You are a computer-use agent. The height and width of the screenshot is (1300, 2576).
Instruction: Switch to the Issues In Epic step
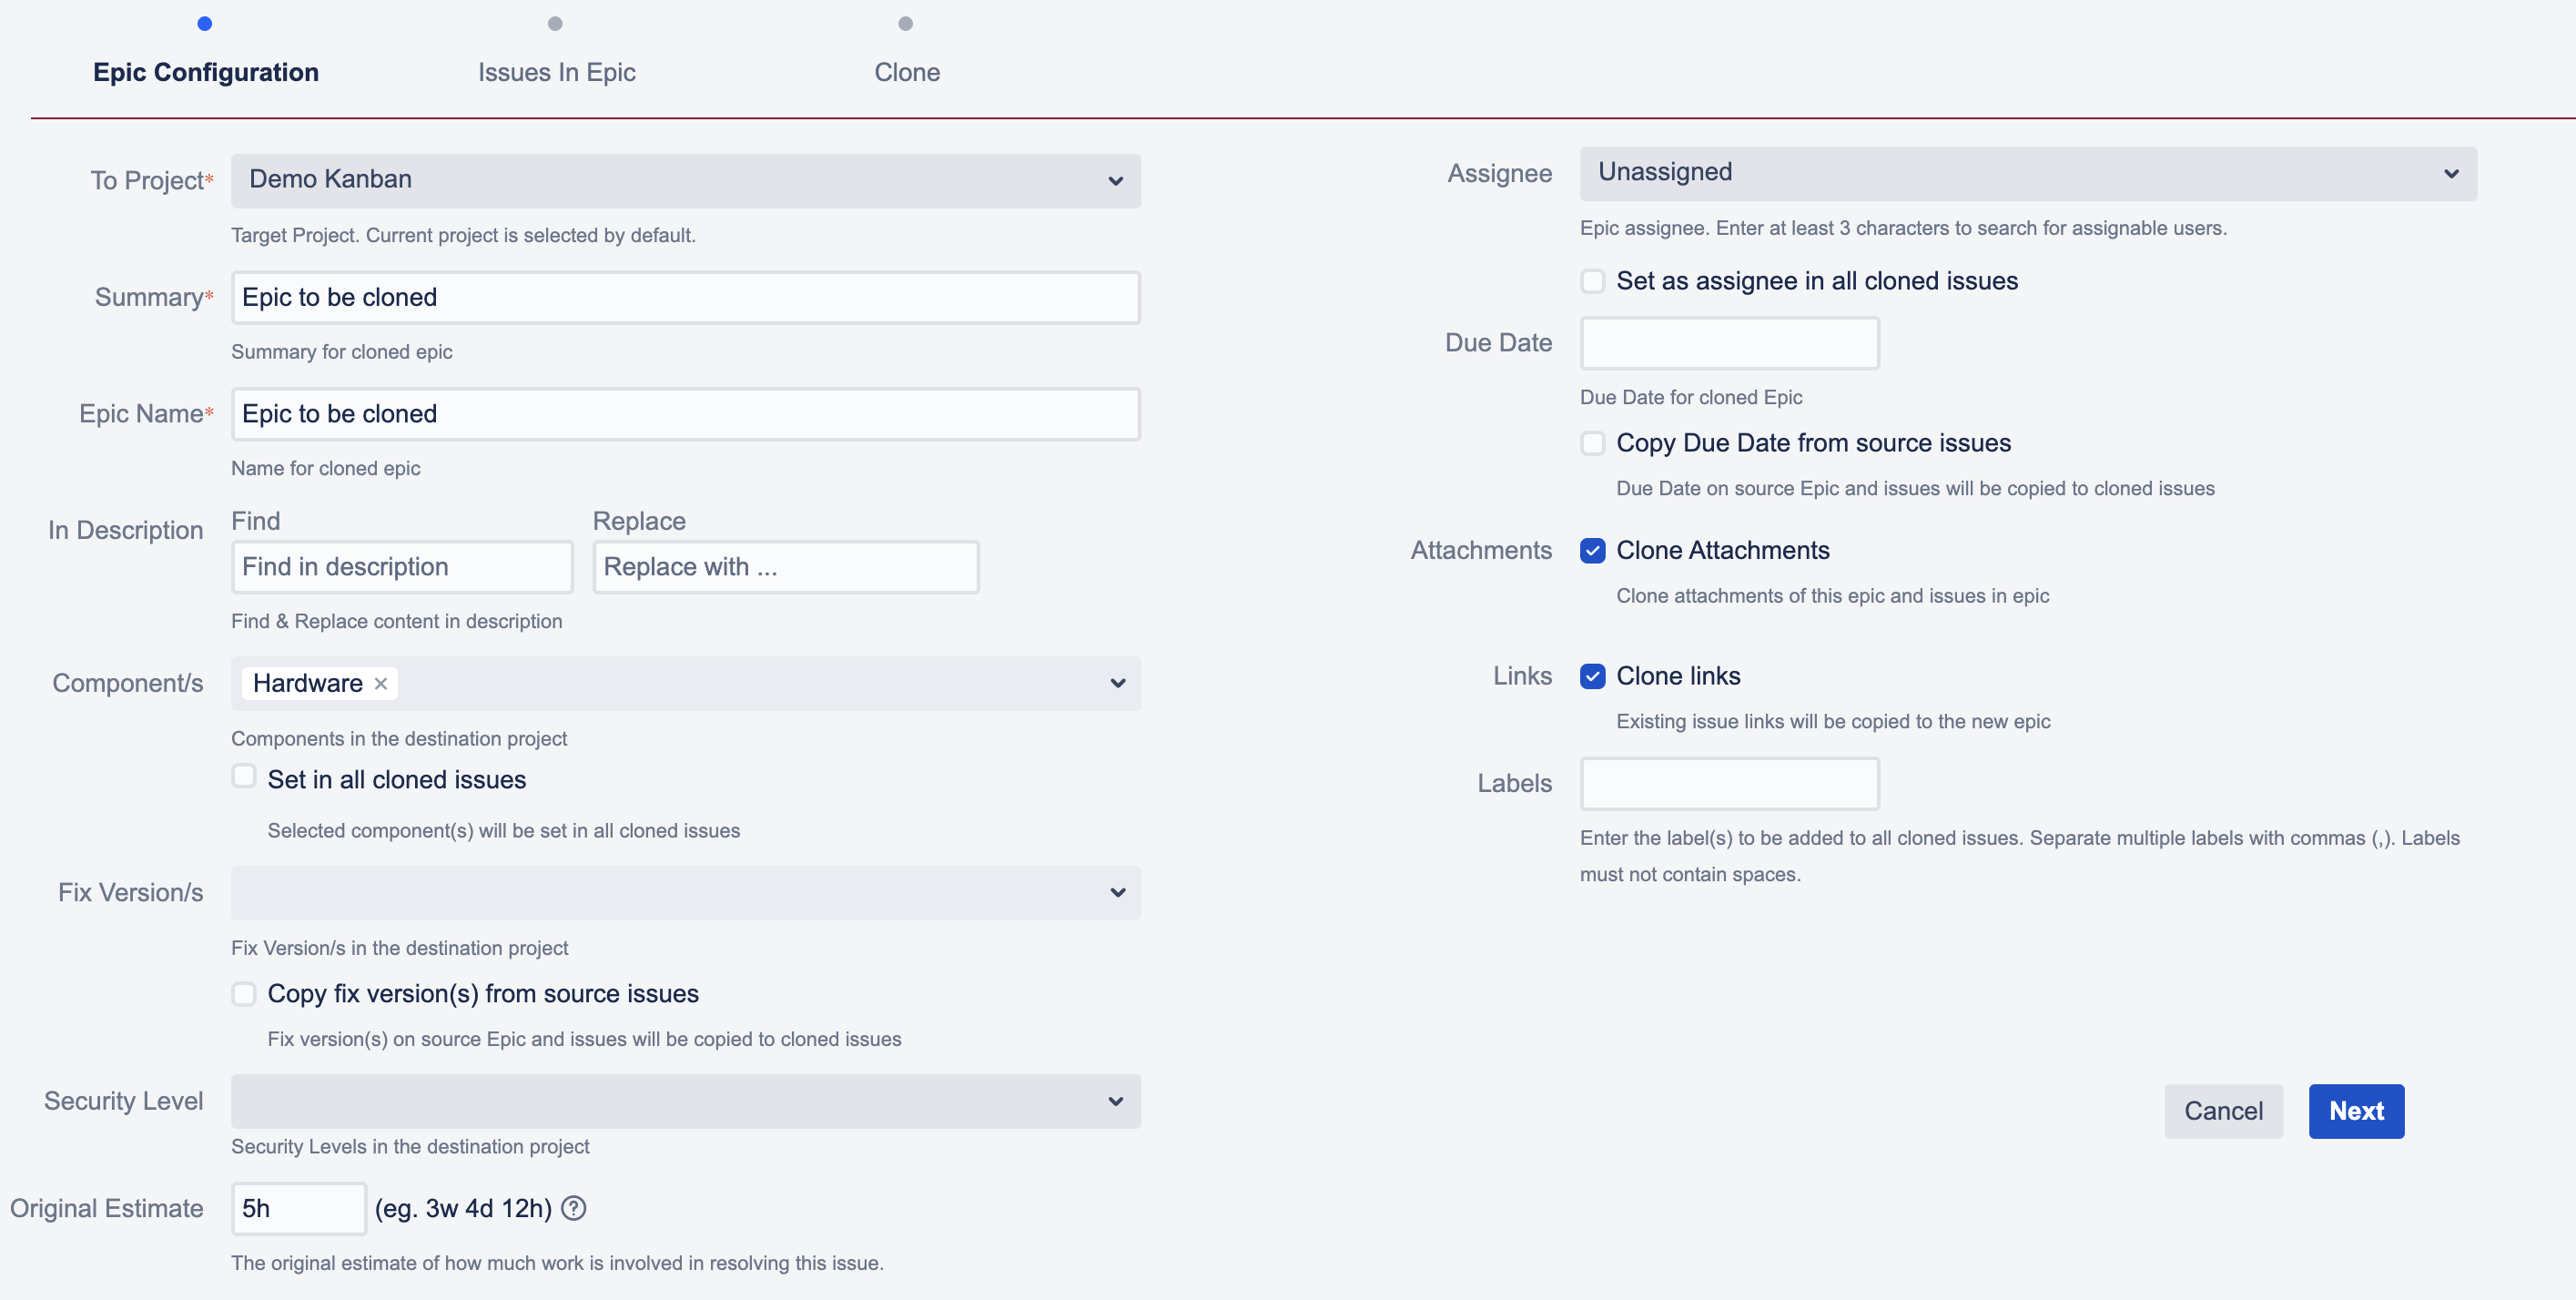click(556, 73)
